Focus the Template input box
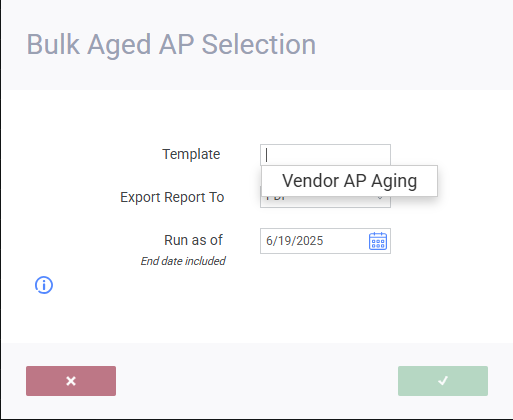513x420 pixels. click(325, 155)
